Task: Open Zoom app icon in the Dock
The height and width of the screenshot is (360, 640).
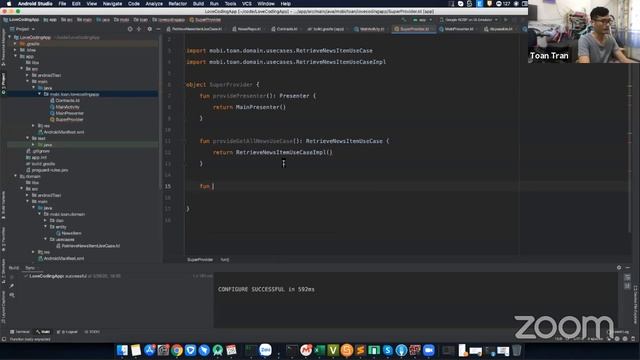Action: [x=429, y=350]
